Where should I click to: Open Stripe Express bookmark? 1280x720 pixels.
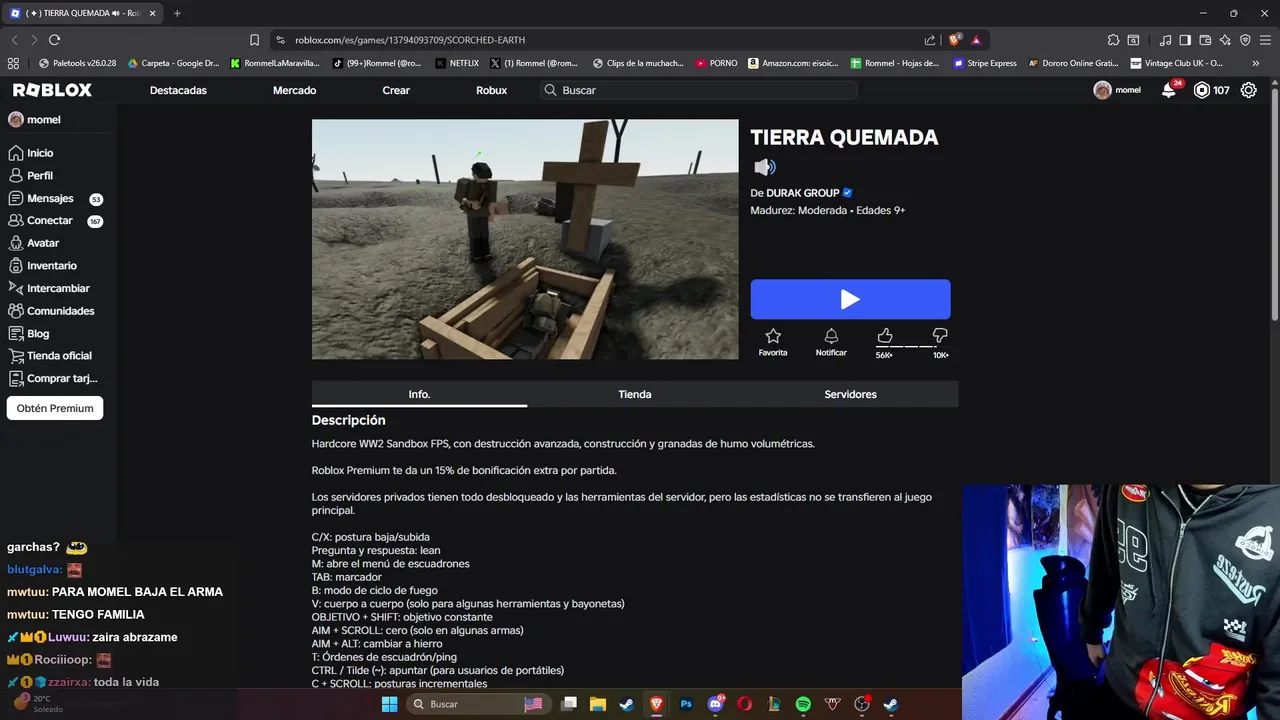(x=985, y=63)
